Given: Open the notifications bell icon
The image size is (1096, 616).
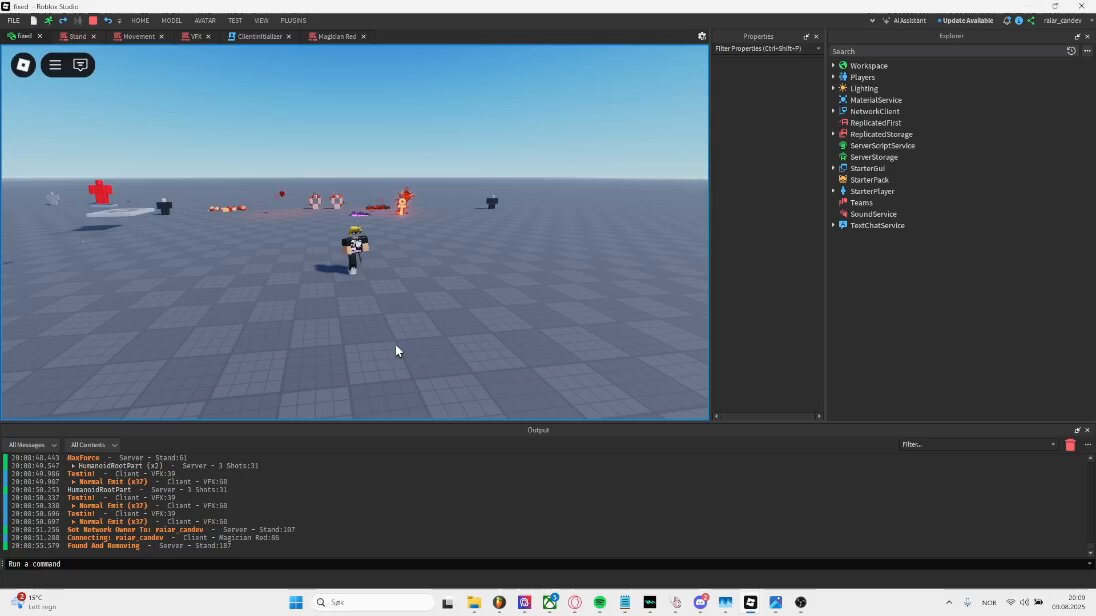Looking at the screenshot, I should tap(1007, 20).
